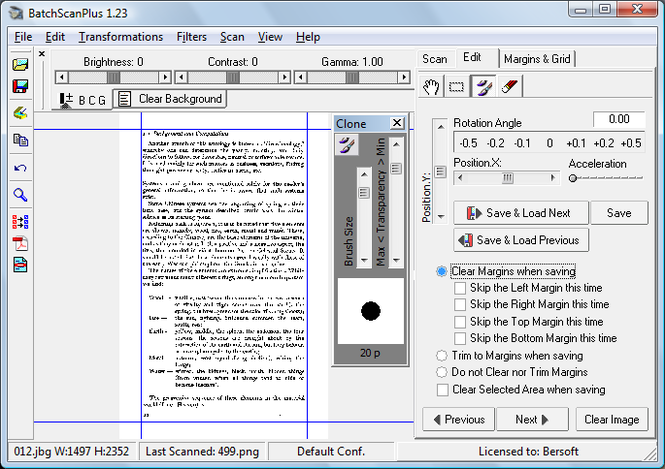Click the Acceleration slider knob

573,178
